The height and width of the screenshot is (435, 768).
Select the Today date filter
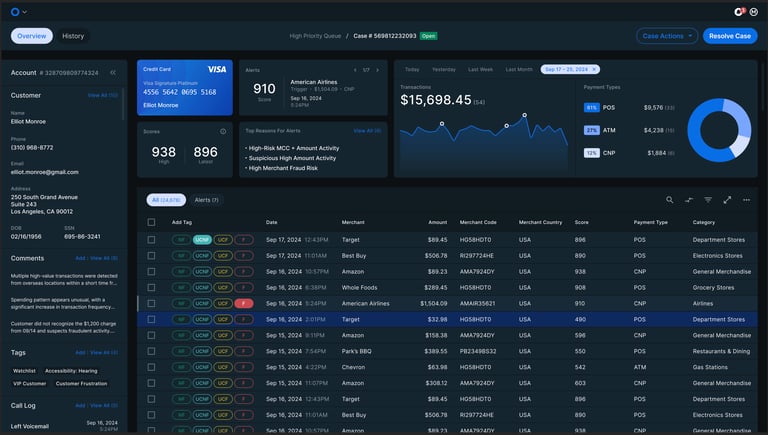coord(412,70)
